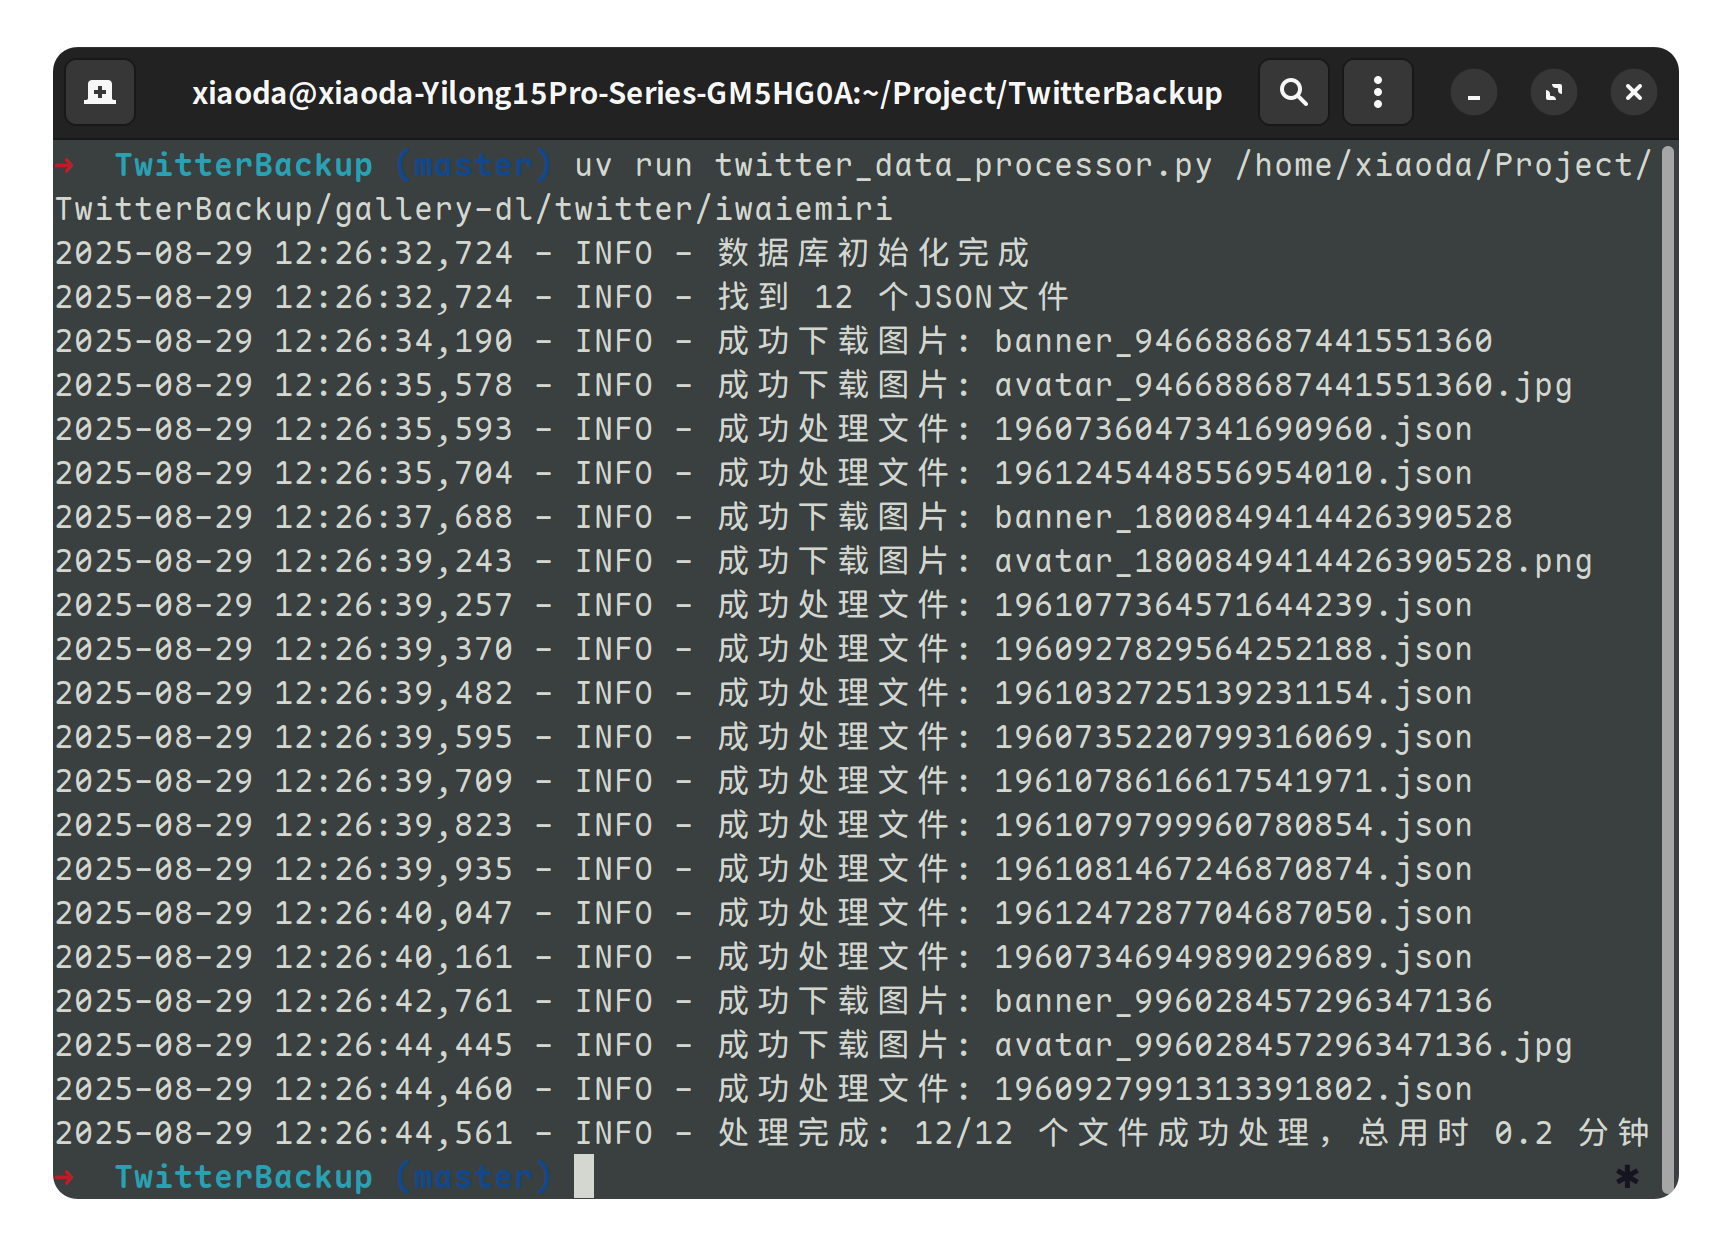This screenshot has height=1258, width=1732.
Task: Click the terminal vertical scrollbar
Action: pyautogui.click(x=1667, y=670)
